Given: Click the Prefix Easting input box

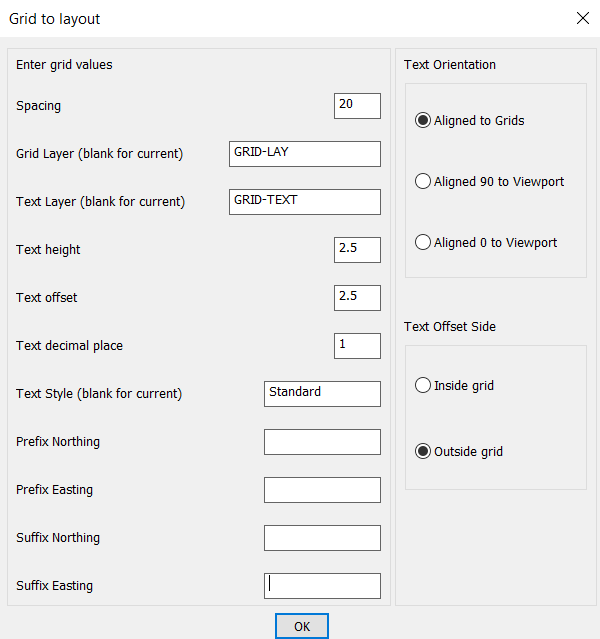Looking at the screenshot, I should click(322, 490).
